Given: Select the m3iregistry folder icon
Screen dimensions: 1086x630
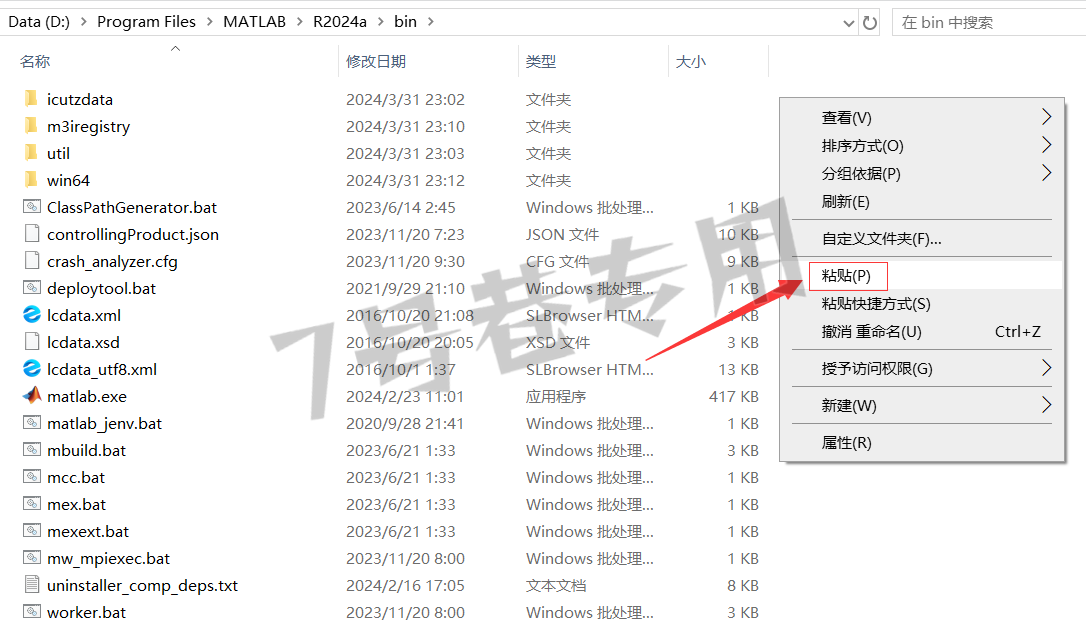Looking at the screenshot, I should (31, 126).
